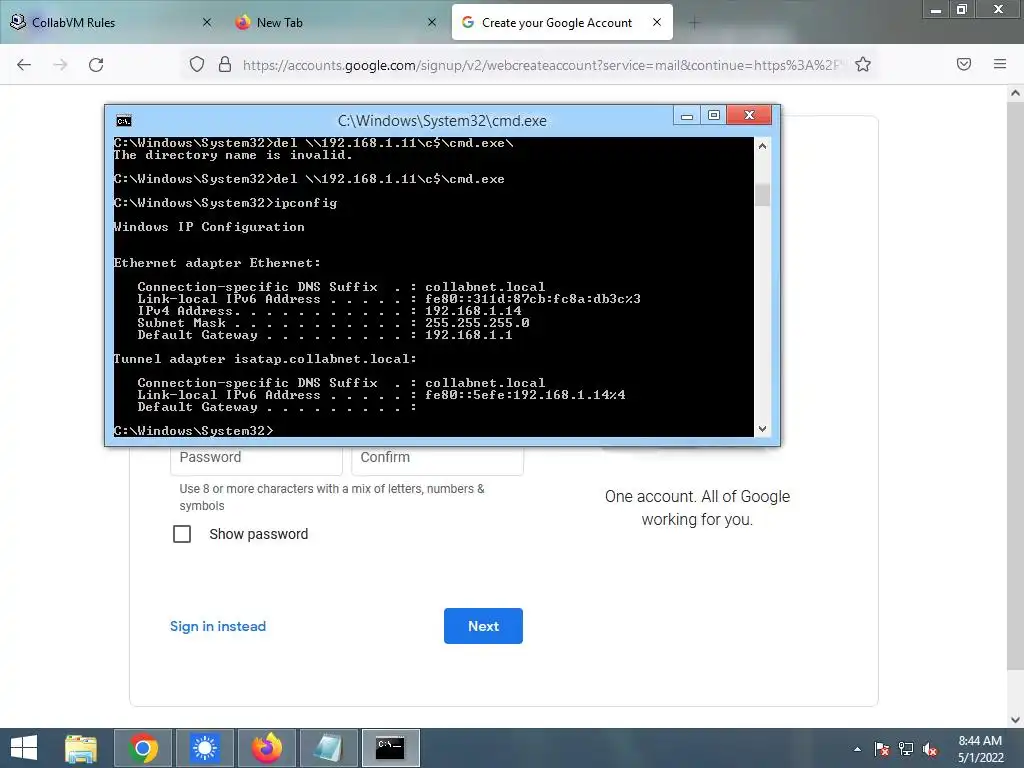Image resolution: width=1024 pixels, height=768 pixels.
Task: Select the Create your Google Account tab
Action: point(562,23)
